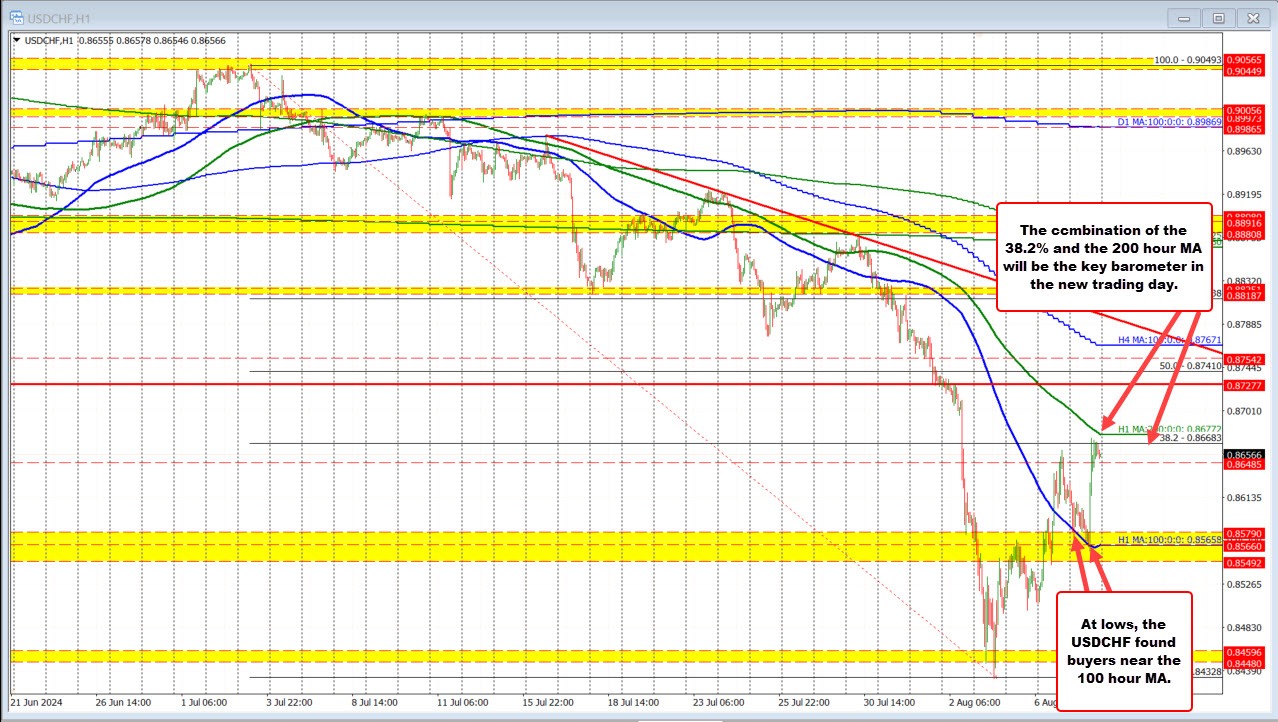Image resolution: width=1278 pixels, height=722 pixels.
Task: Click the 0.87010 price axis value
Action: [1246, 411]
